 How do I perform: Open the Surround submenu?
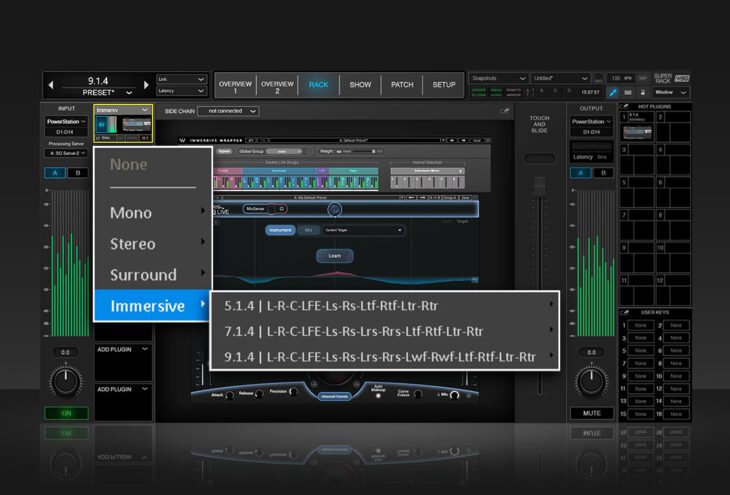tap(152, 275)
